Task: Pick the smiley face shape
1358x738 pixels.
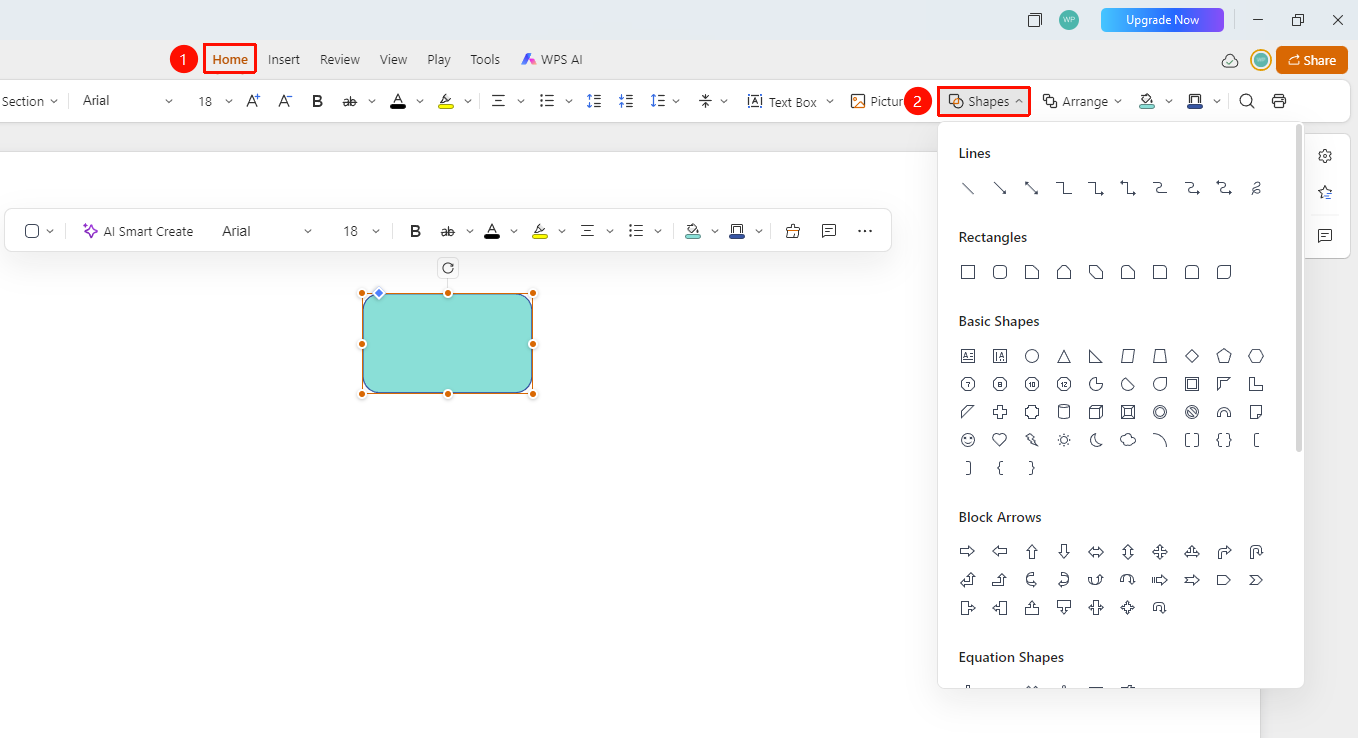Action: [x=967, y=440]
